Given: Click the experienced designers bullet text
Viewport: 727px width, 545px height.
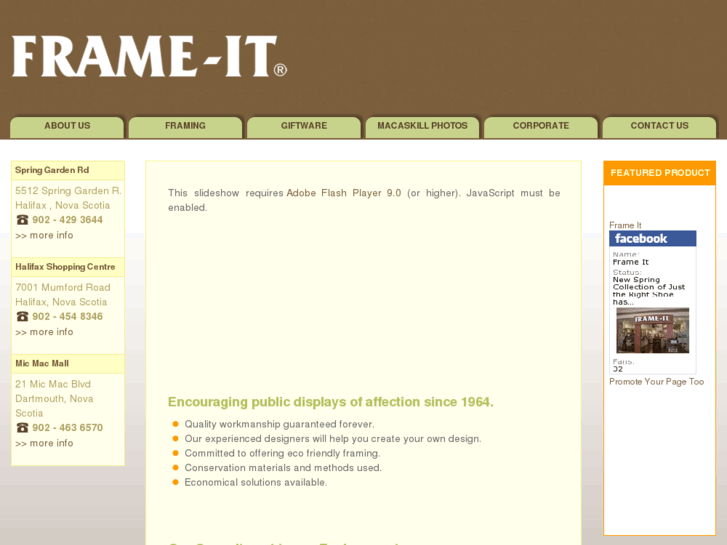Looking at the screenshot, I should point(333,439).
